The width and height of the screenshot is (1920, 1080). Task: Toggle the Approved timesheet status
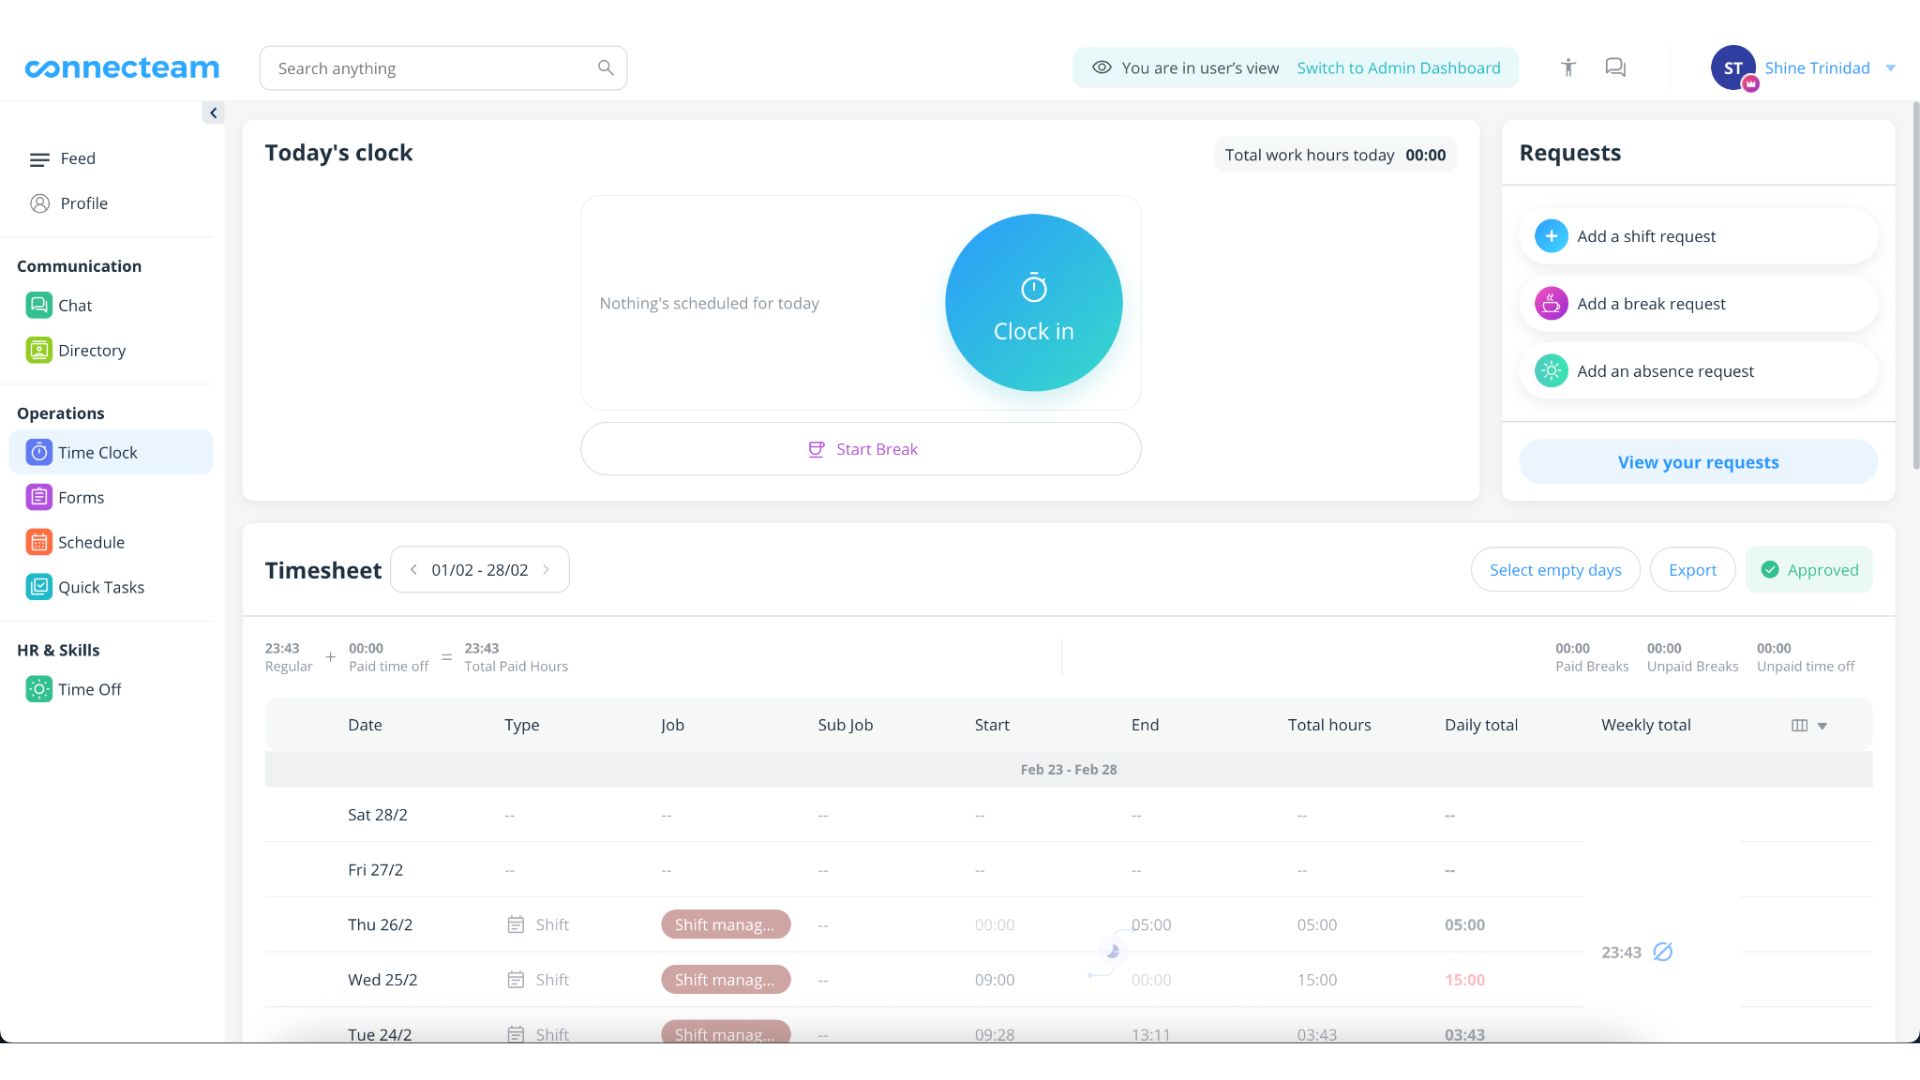pos(1809,570)
